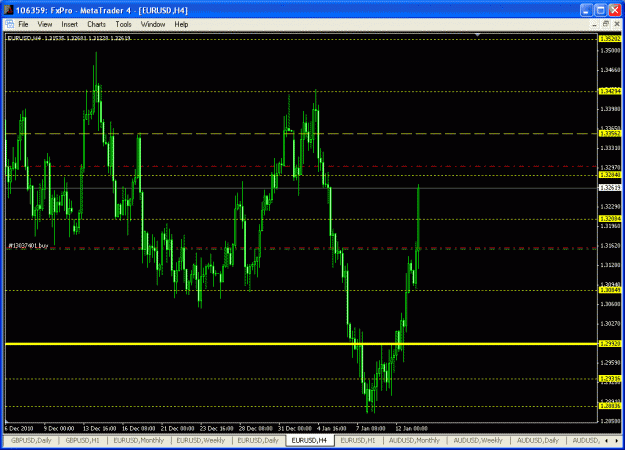Open the File menu

click(x=23, y=24)
